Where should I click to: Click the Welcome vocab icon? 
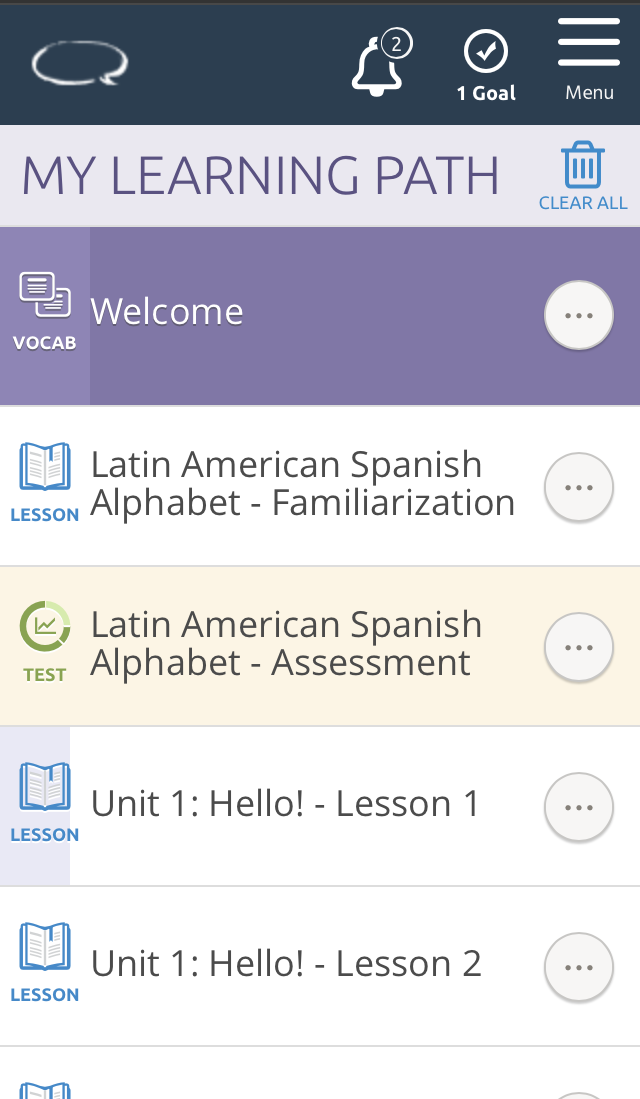(x=45, y=297)
